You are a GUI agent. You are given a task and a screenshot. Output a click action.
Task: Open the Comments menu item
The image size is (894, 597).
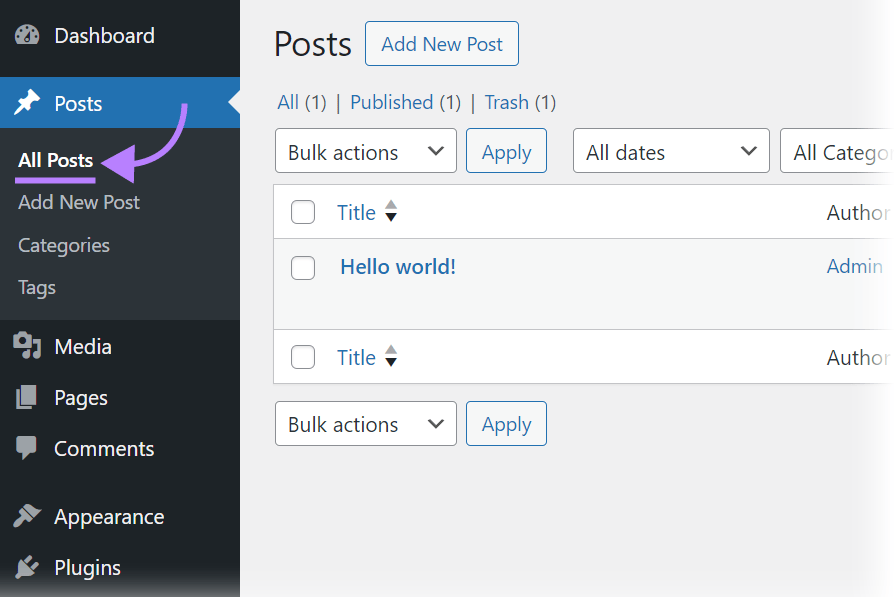104,449
